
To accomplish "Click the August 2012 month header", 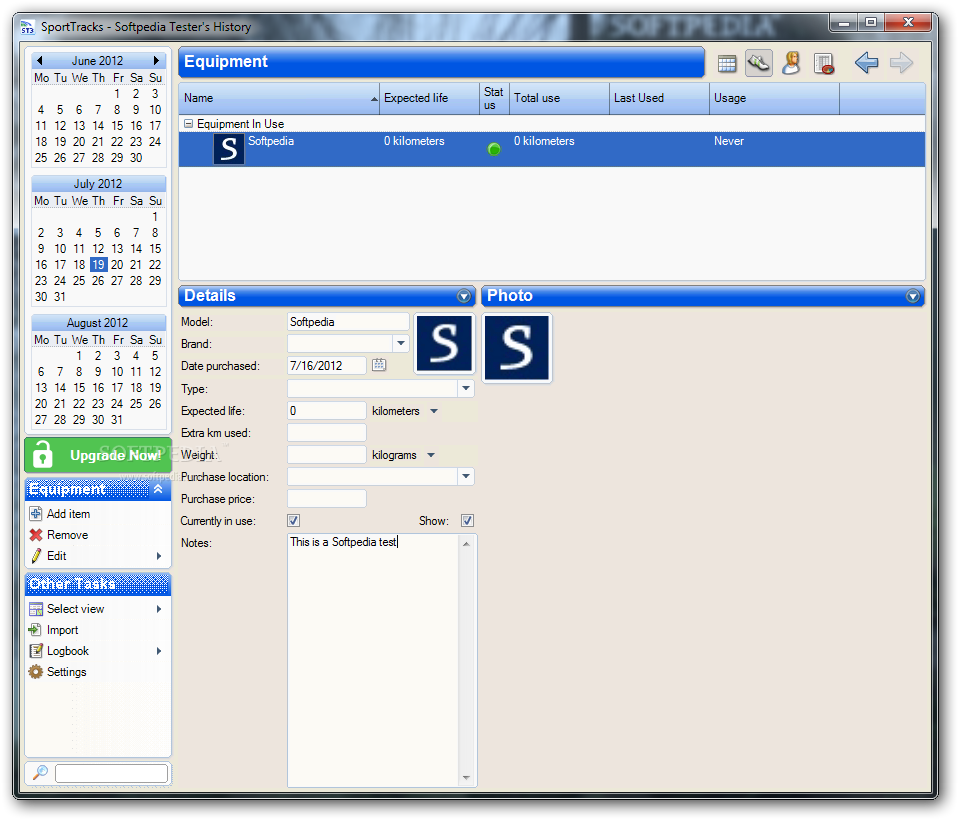I will point(98,322).
